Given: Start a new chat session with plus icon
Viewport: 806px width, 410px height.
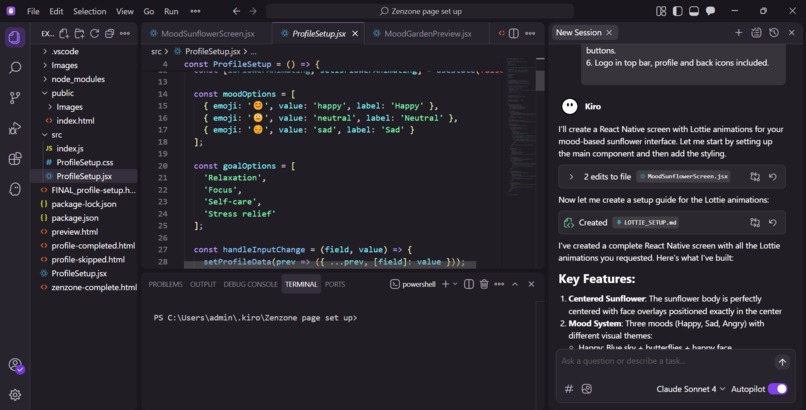Looking at the screenshot, I should pos(739,32).
